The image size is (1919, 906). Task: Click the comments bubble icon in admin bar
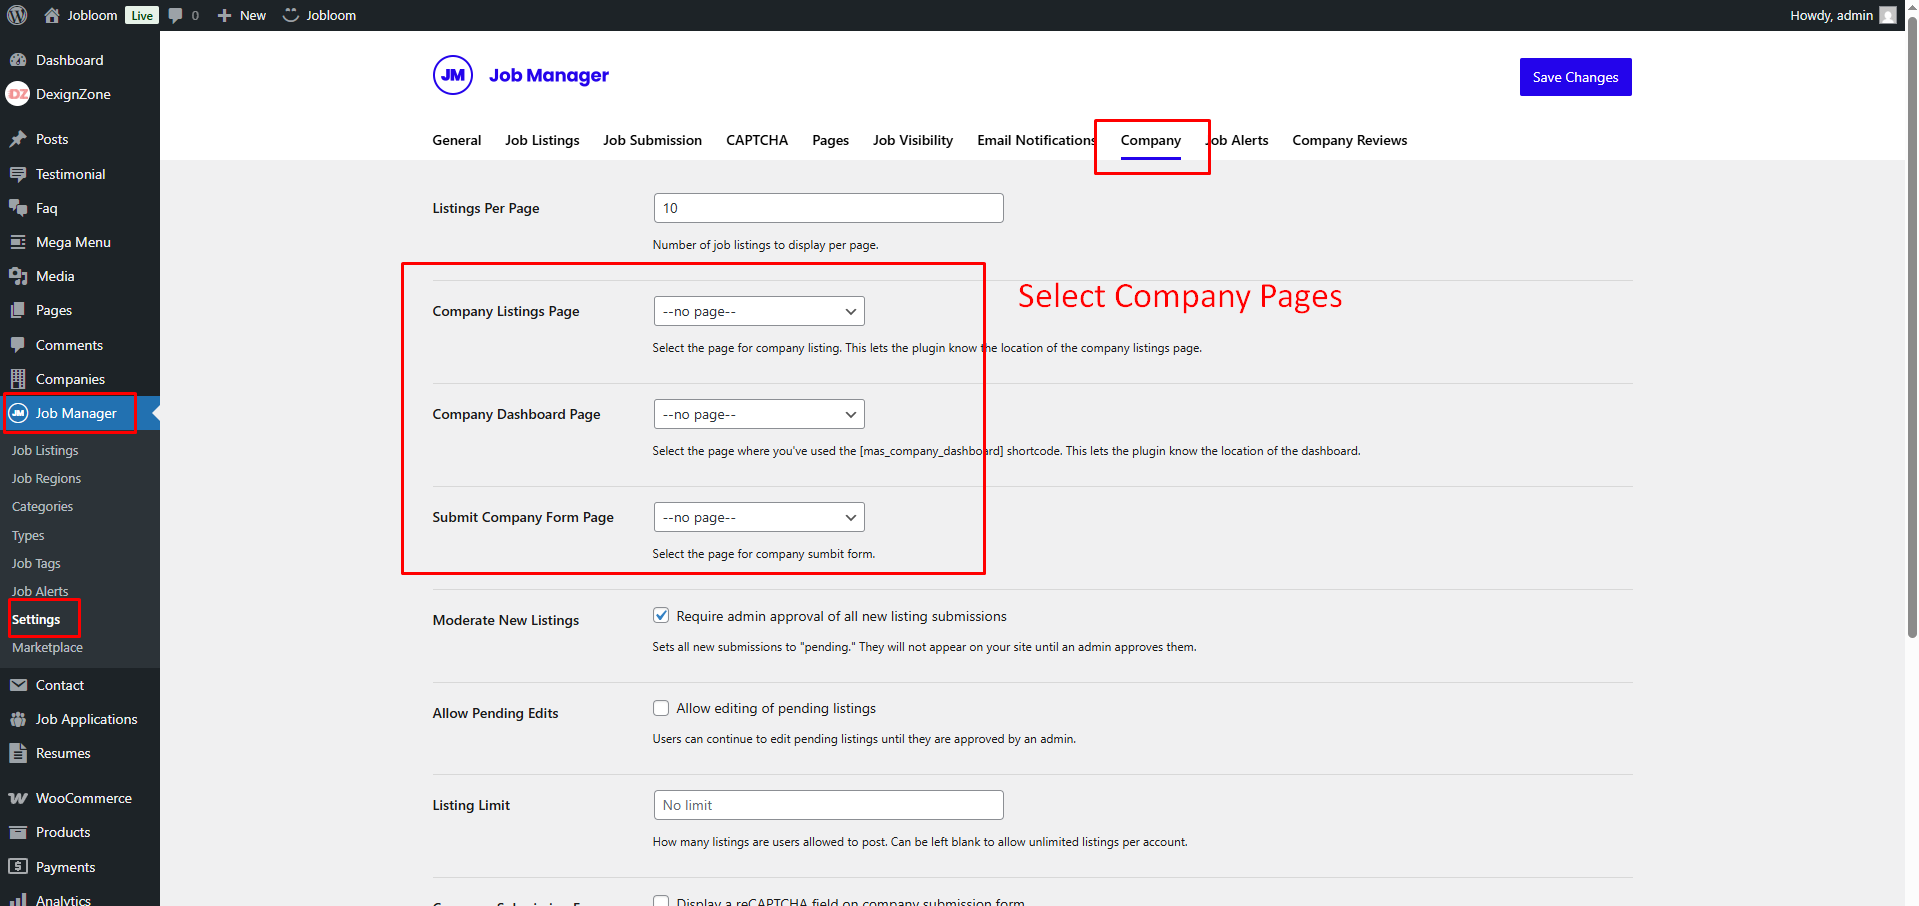click(176, 15)
